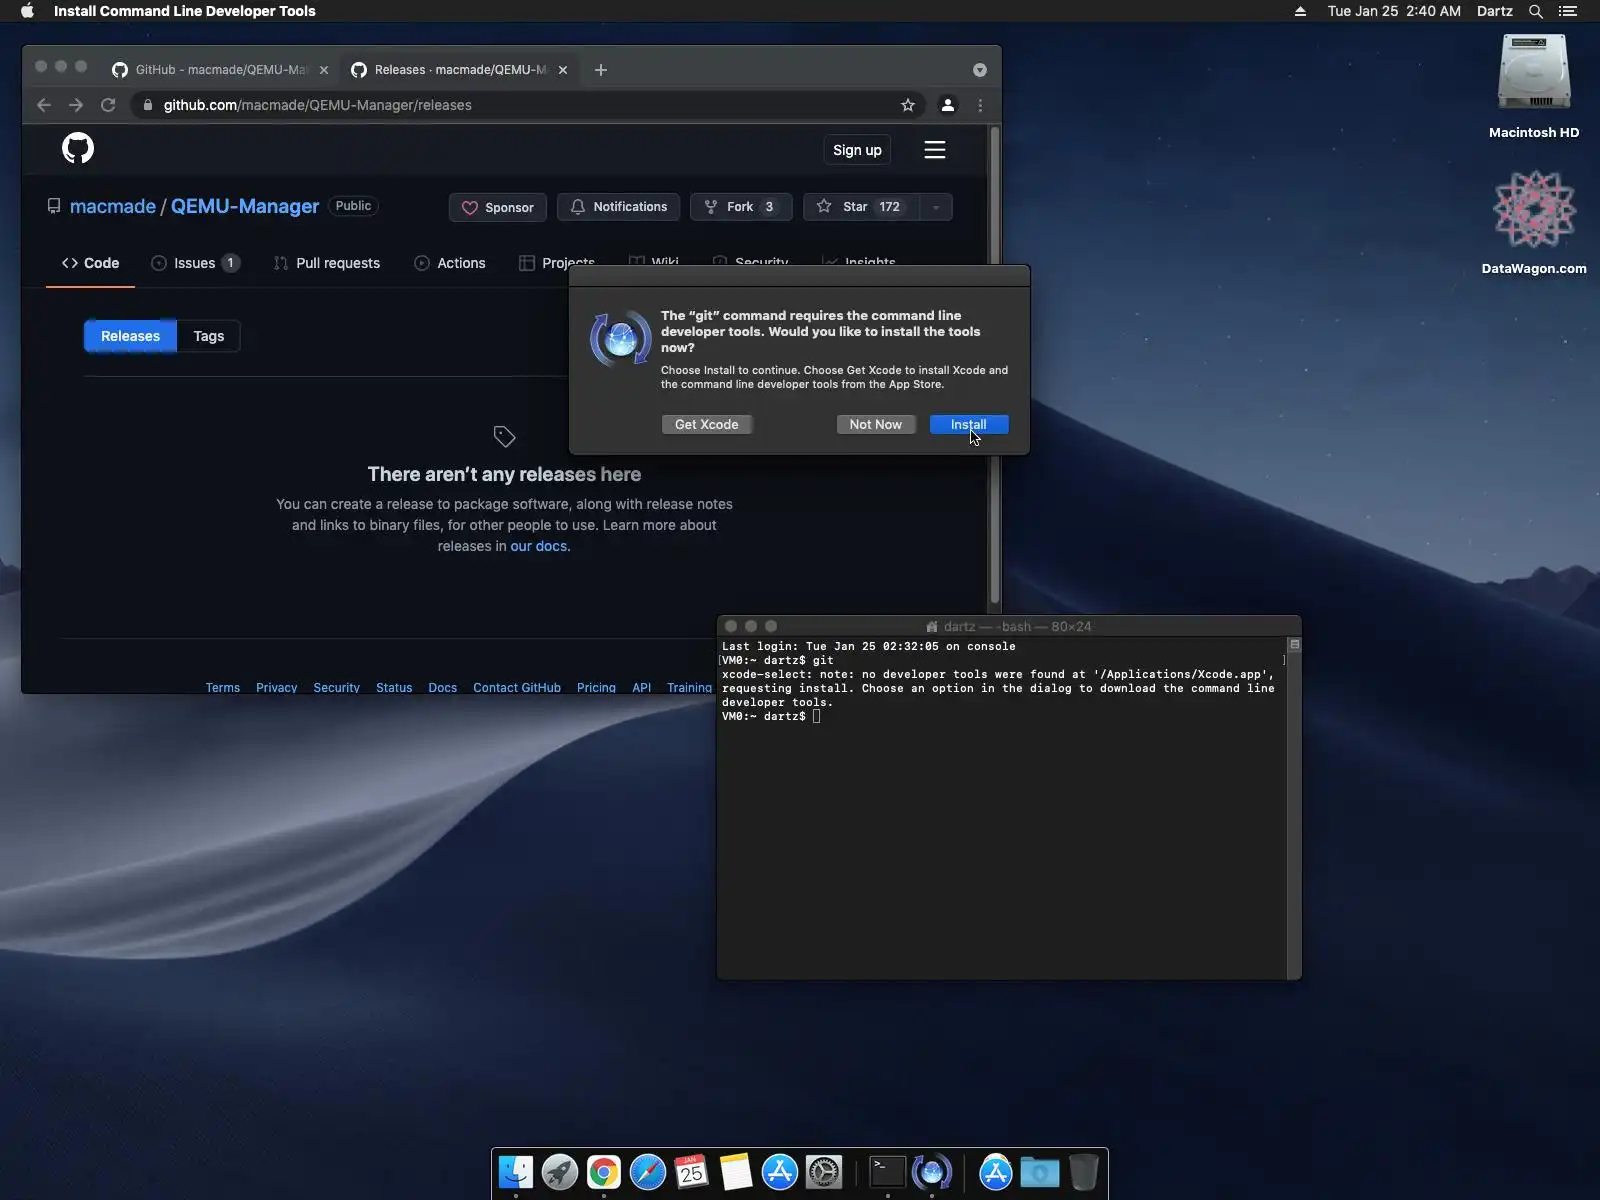This screenshot has width=1600, height=1200.
Task: Click the Chrome icon in the Dock
Action: 604,1172
